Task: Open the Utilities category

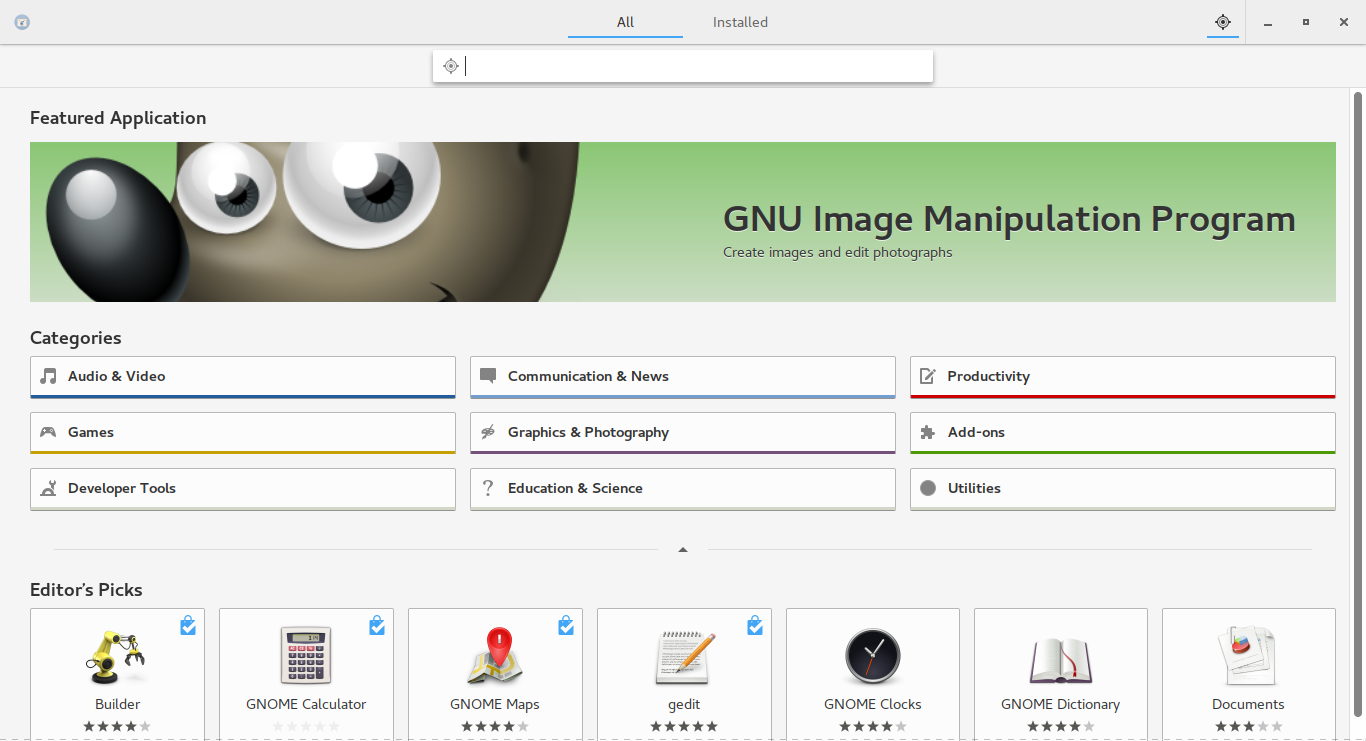Action: tap(1123, 489)
